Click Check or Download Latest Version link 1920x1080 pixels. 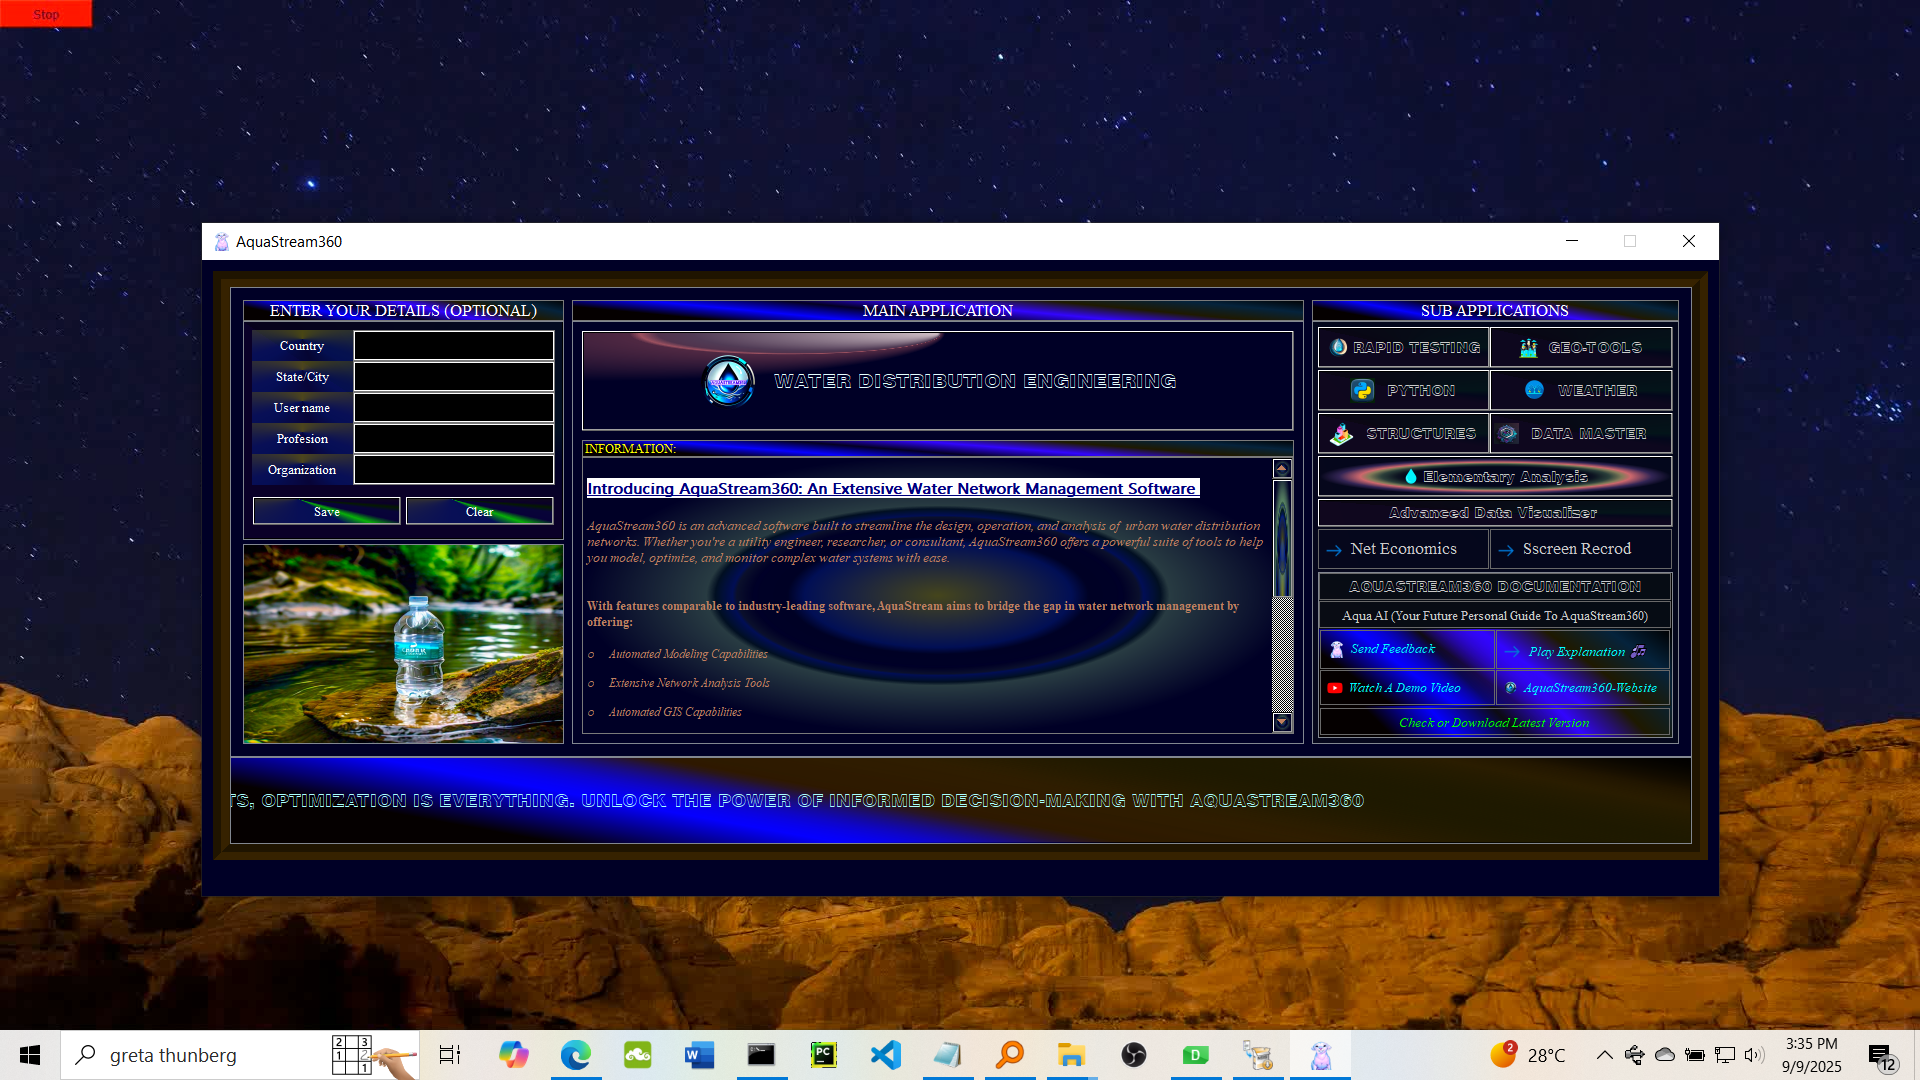(x=1493, y=722)
